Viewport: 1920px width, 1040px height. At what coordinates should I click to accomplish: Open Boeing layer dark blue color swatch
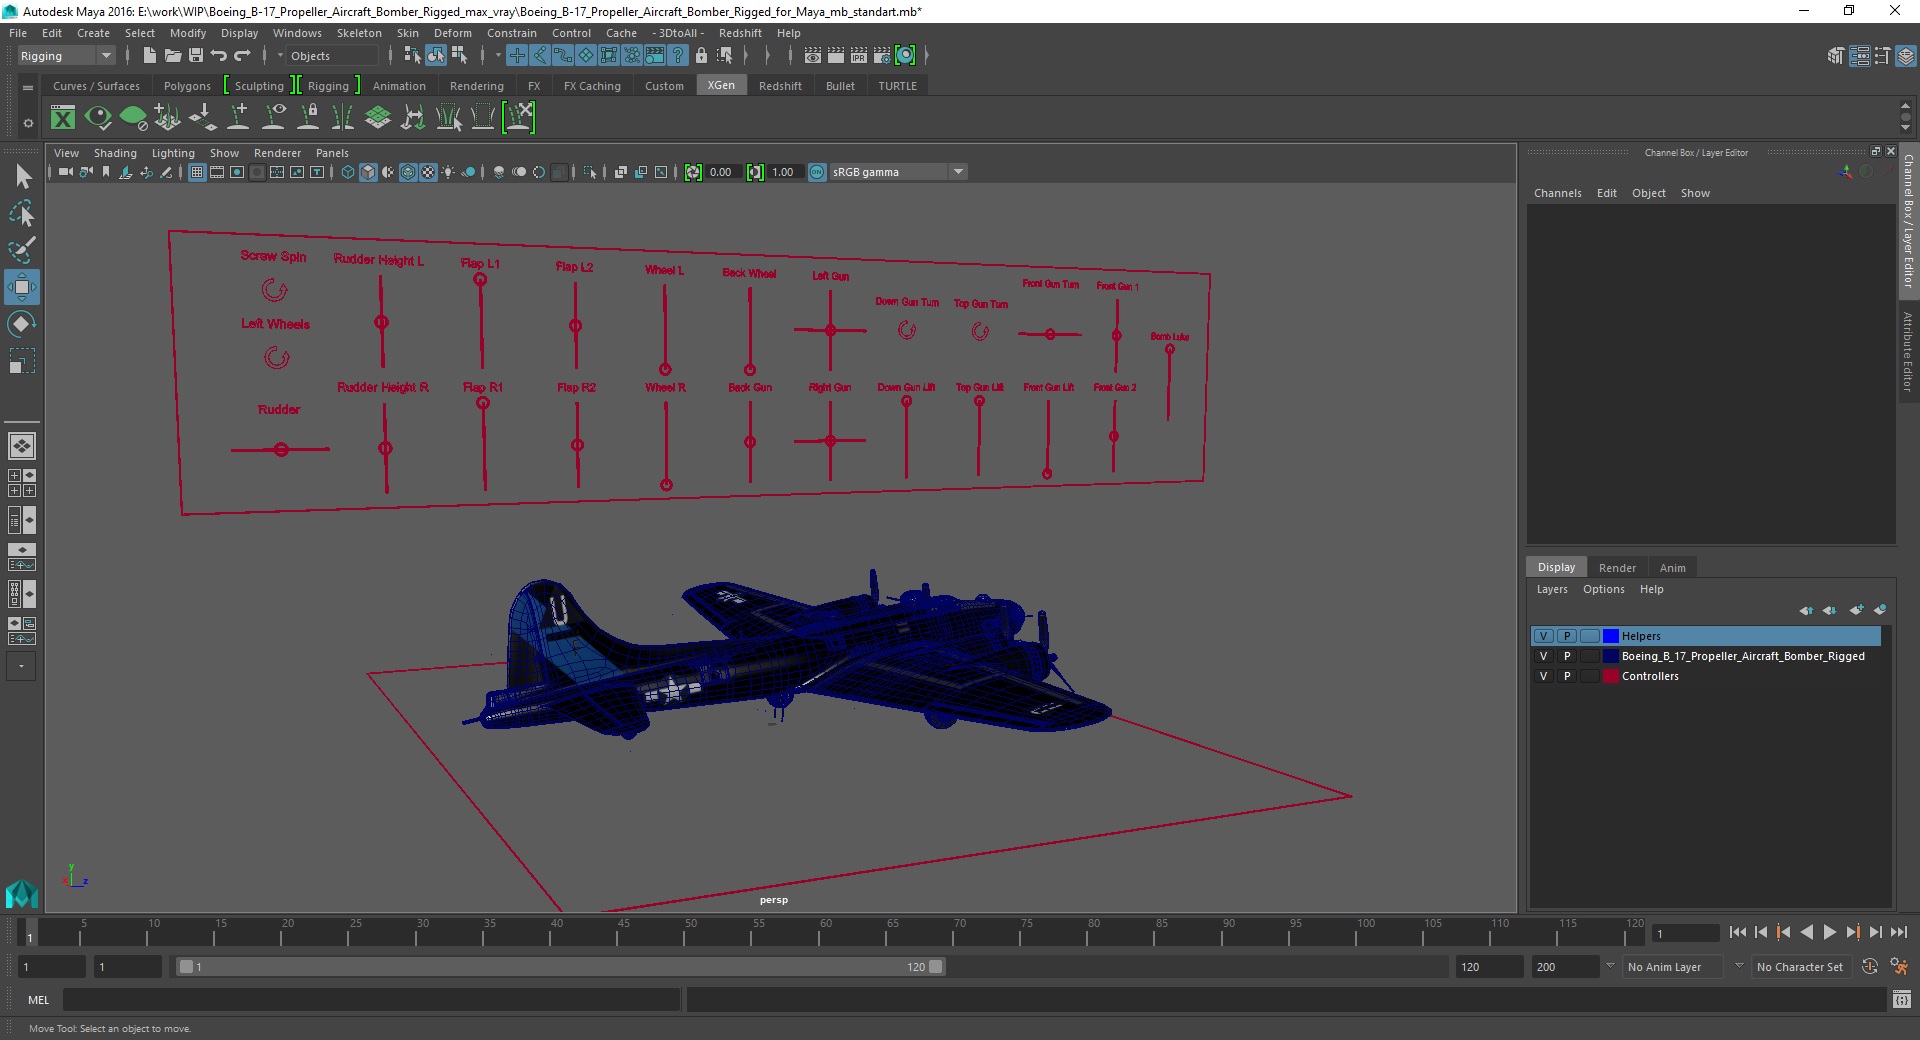(x=1611, y=656)
